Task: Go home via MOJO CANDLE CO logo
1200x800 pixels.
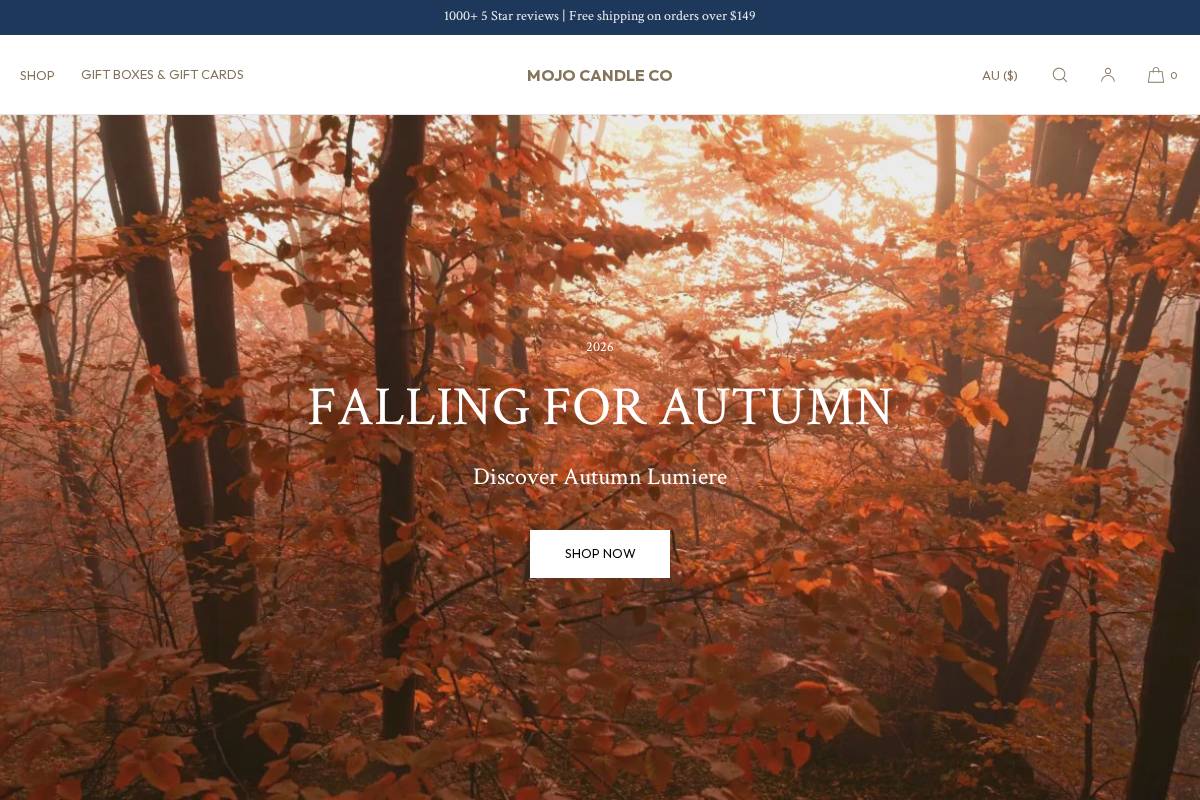Action: tap(600, 76)
